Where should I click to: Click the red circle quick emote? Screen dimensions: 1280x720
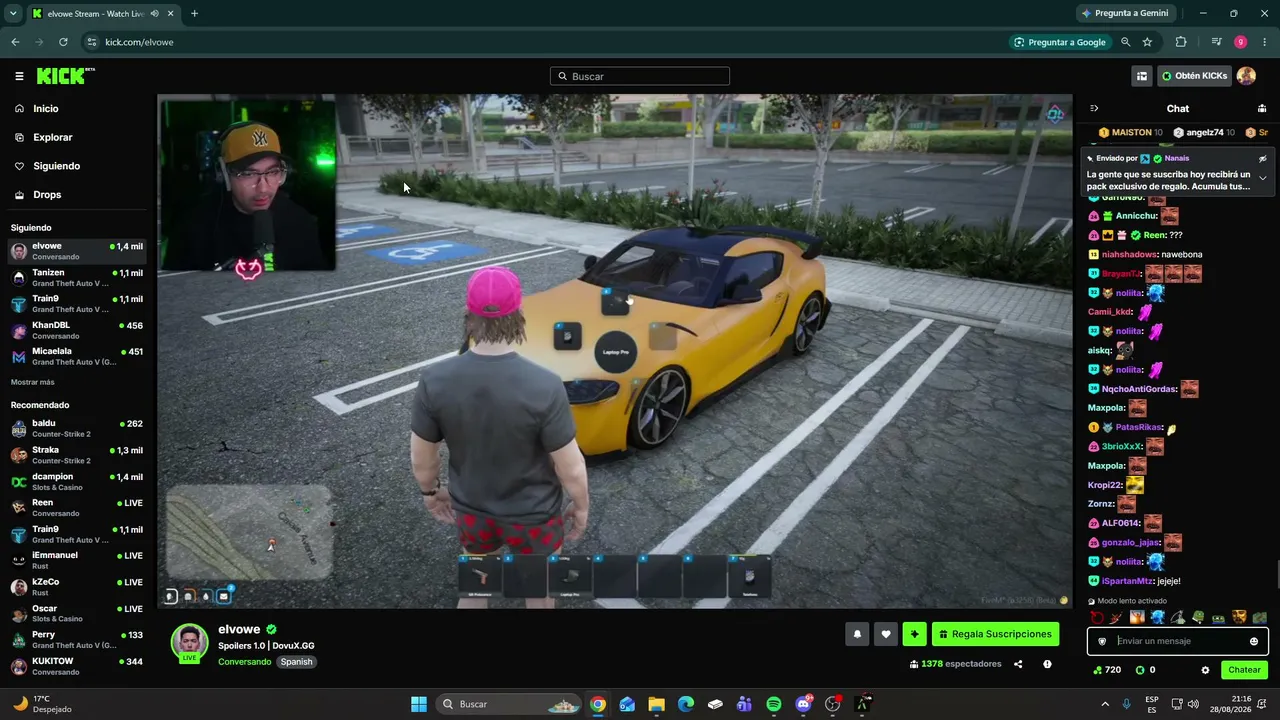click(1097, 617)
